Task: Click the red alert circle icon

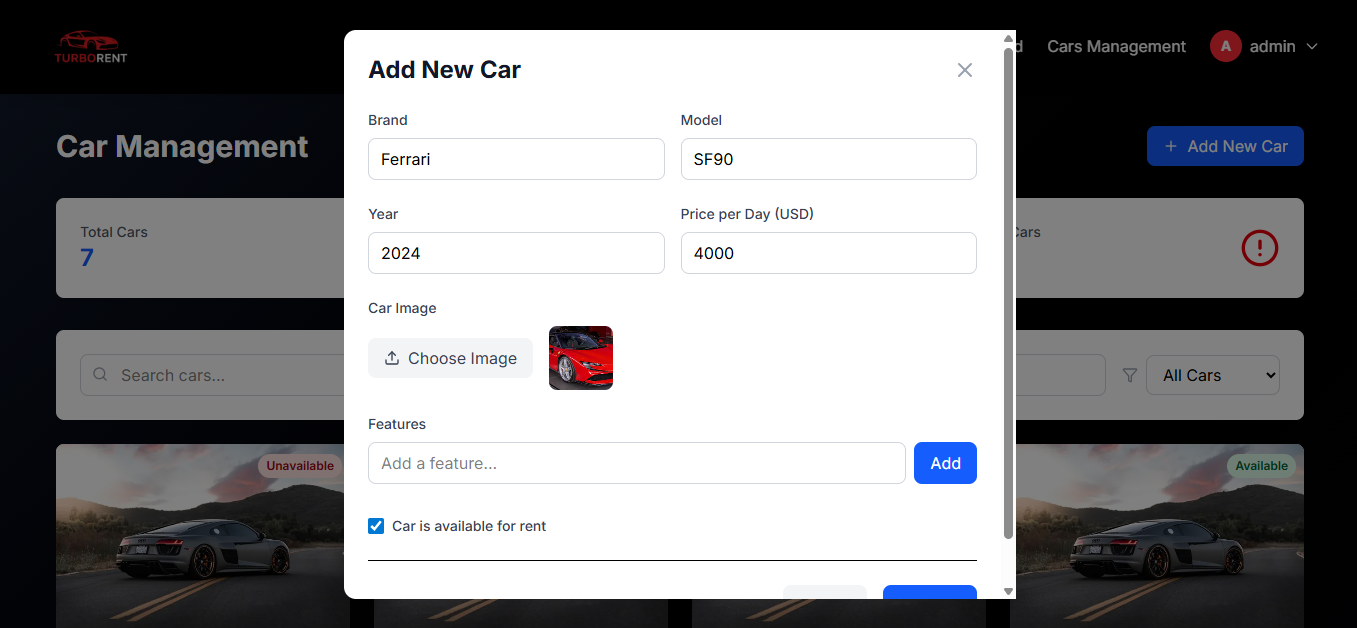Action: pyautogui.click(x=1259, y=248)
